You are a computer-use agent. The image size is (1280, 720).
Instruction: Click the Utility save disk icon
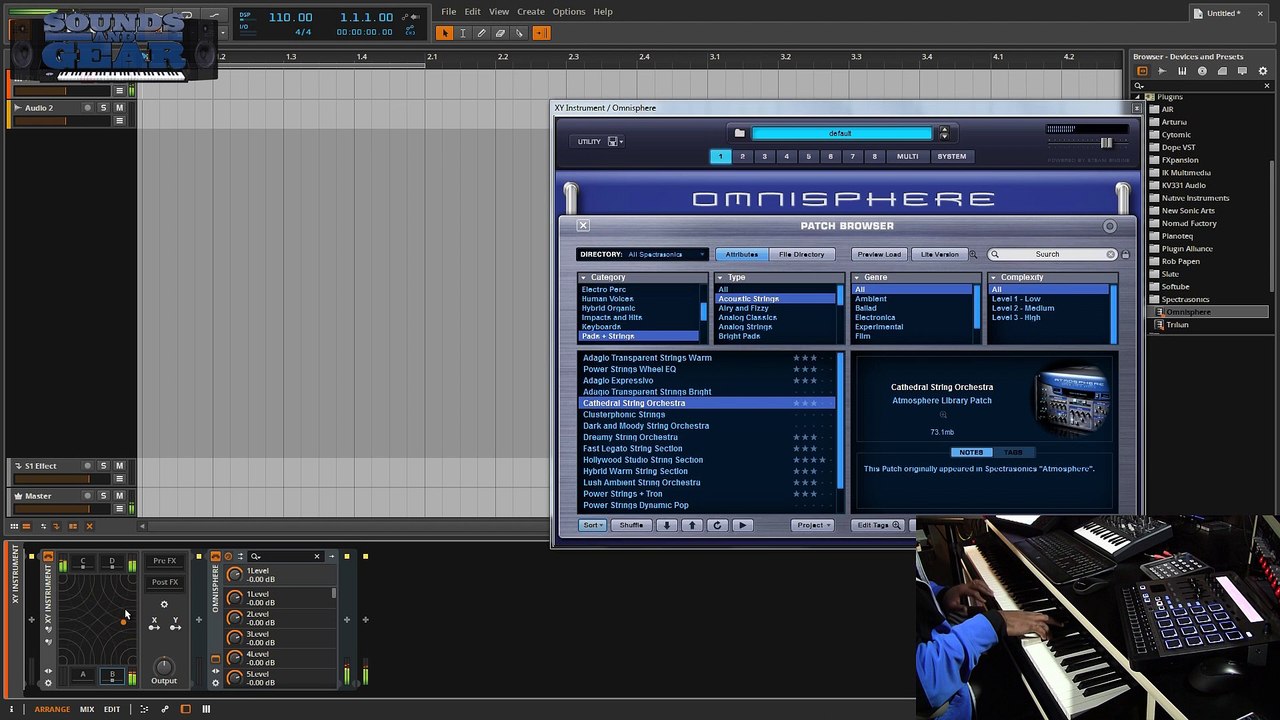click(x=612, y=142)
